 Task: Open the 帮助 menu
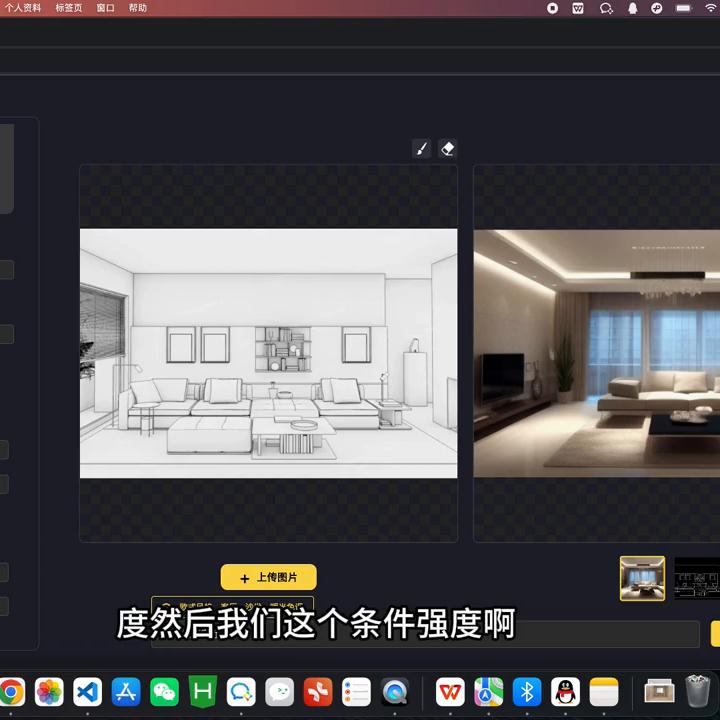[x=137, y=8]
